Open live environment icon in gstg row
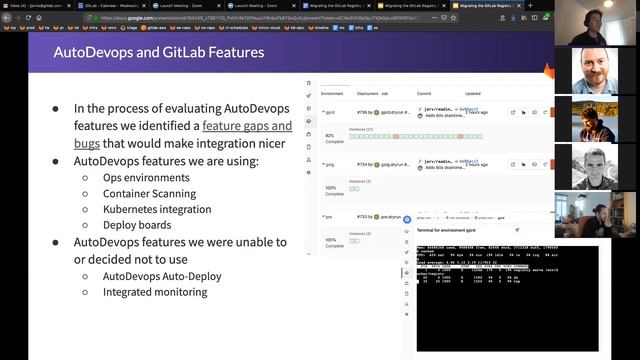The height and width of the screenshot is (360, 640). (513, 164)
